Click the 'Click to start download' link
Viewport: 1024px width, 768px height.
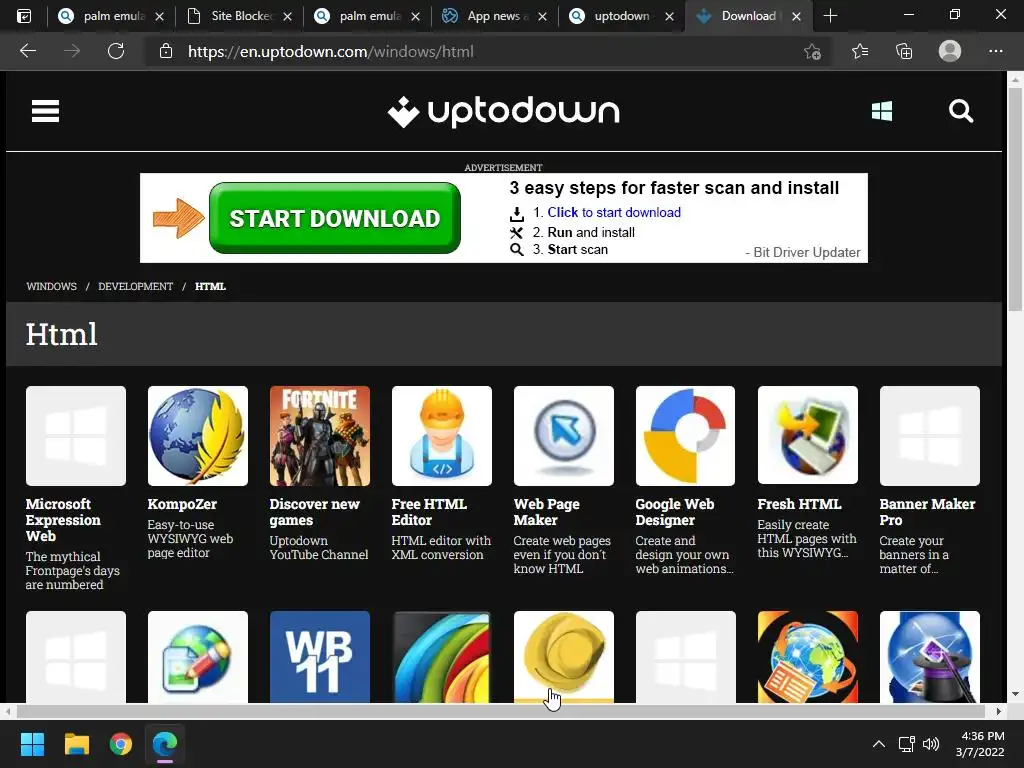point(614,212)
